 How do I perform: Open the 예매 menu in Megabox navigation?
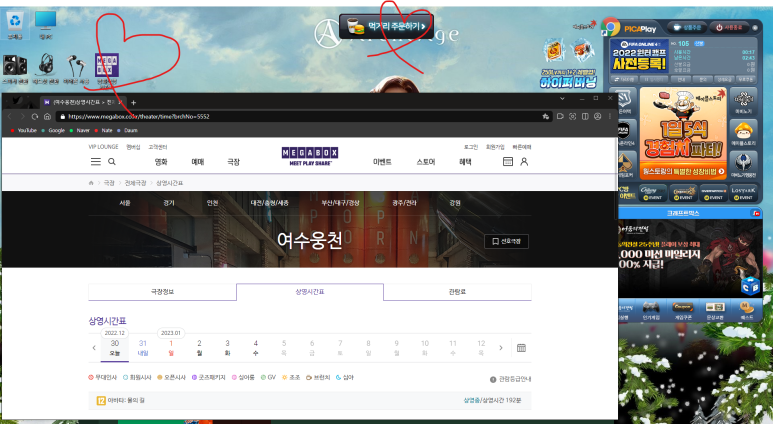click(x=198, y=162)
